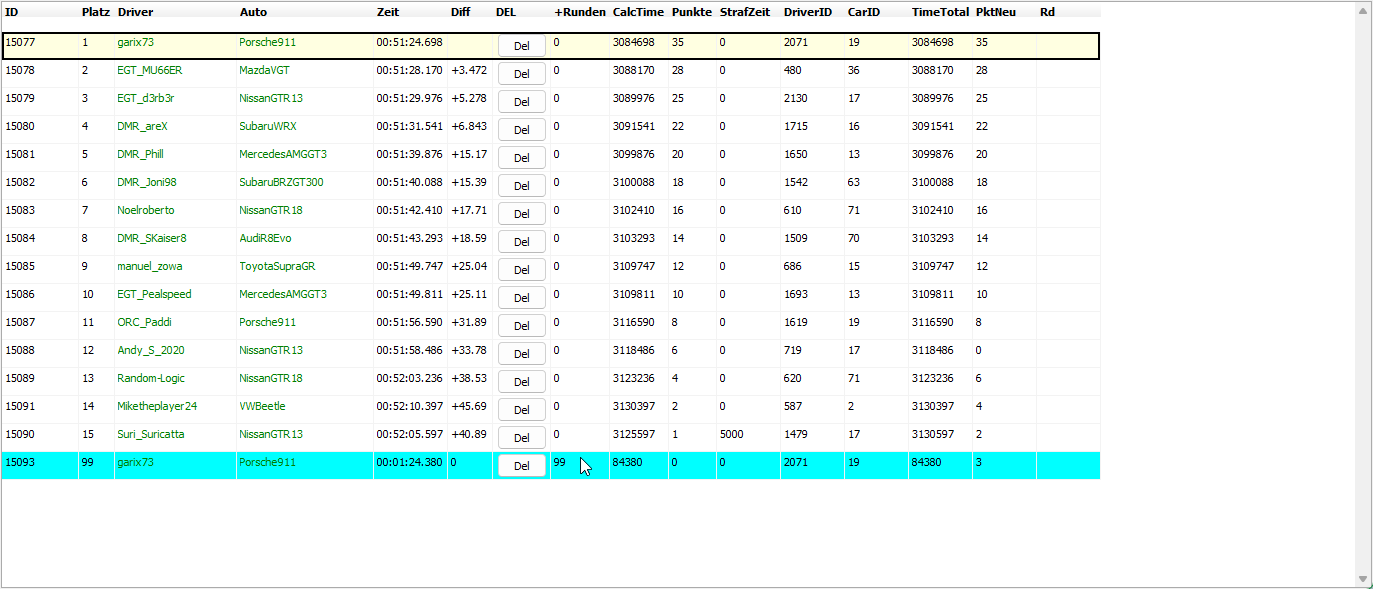1373x589 pixels.
Task: Remove the Suri_Suricatta entry with Del
Action: coord(521,438)
